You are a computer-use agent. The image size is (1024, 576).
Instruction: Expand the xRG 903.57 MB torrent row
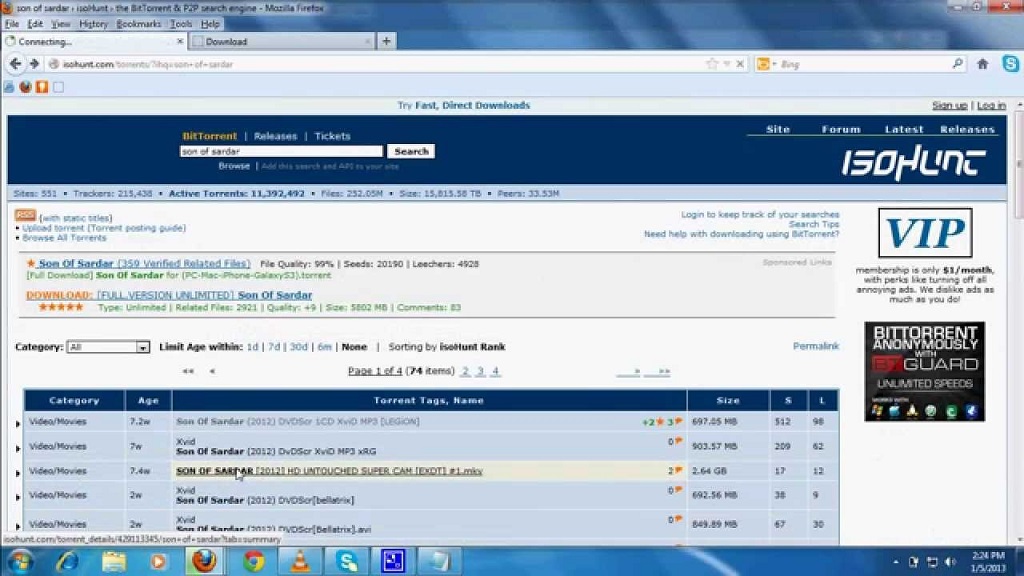pyautogui.click(x=18, y=448)
